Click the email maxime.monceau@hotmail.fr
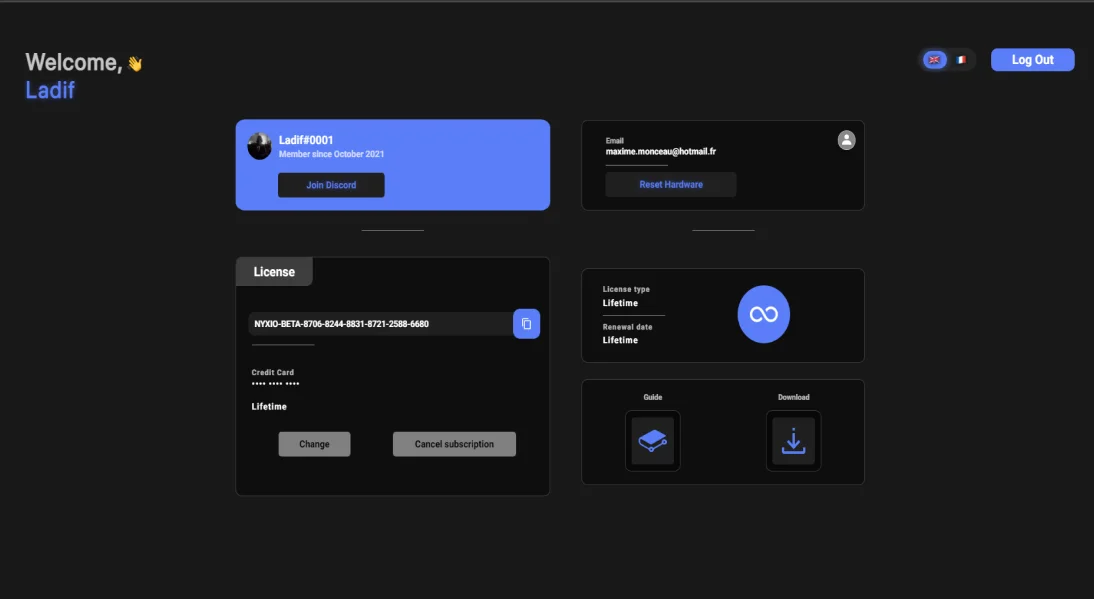The width and height of the screenshot is (1094, 599). [661, 151]
